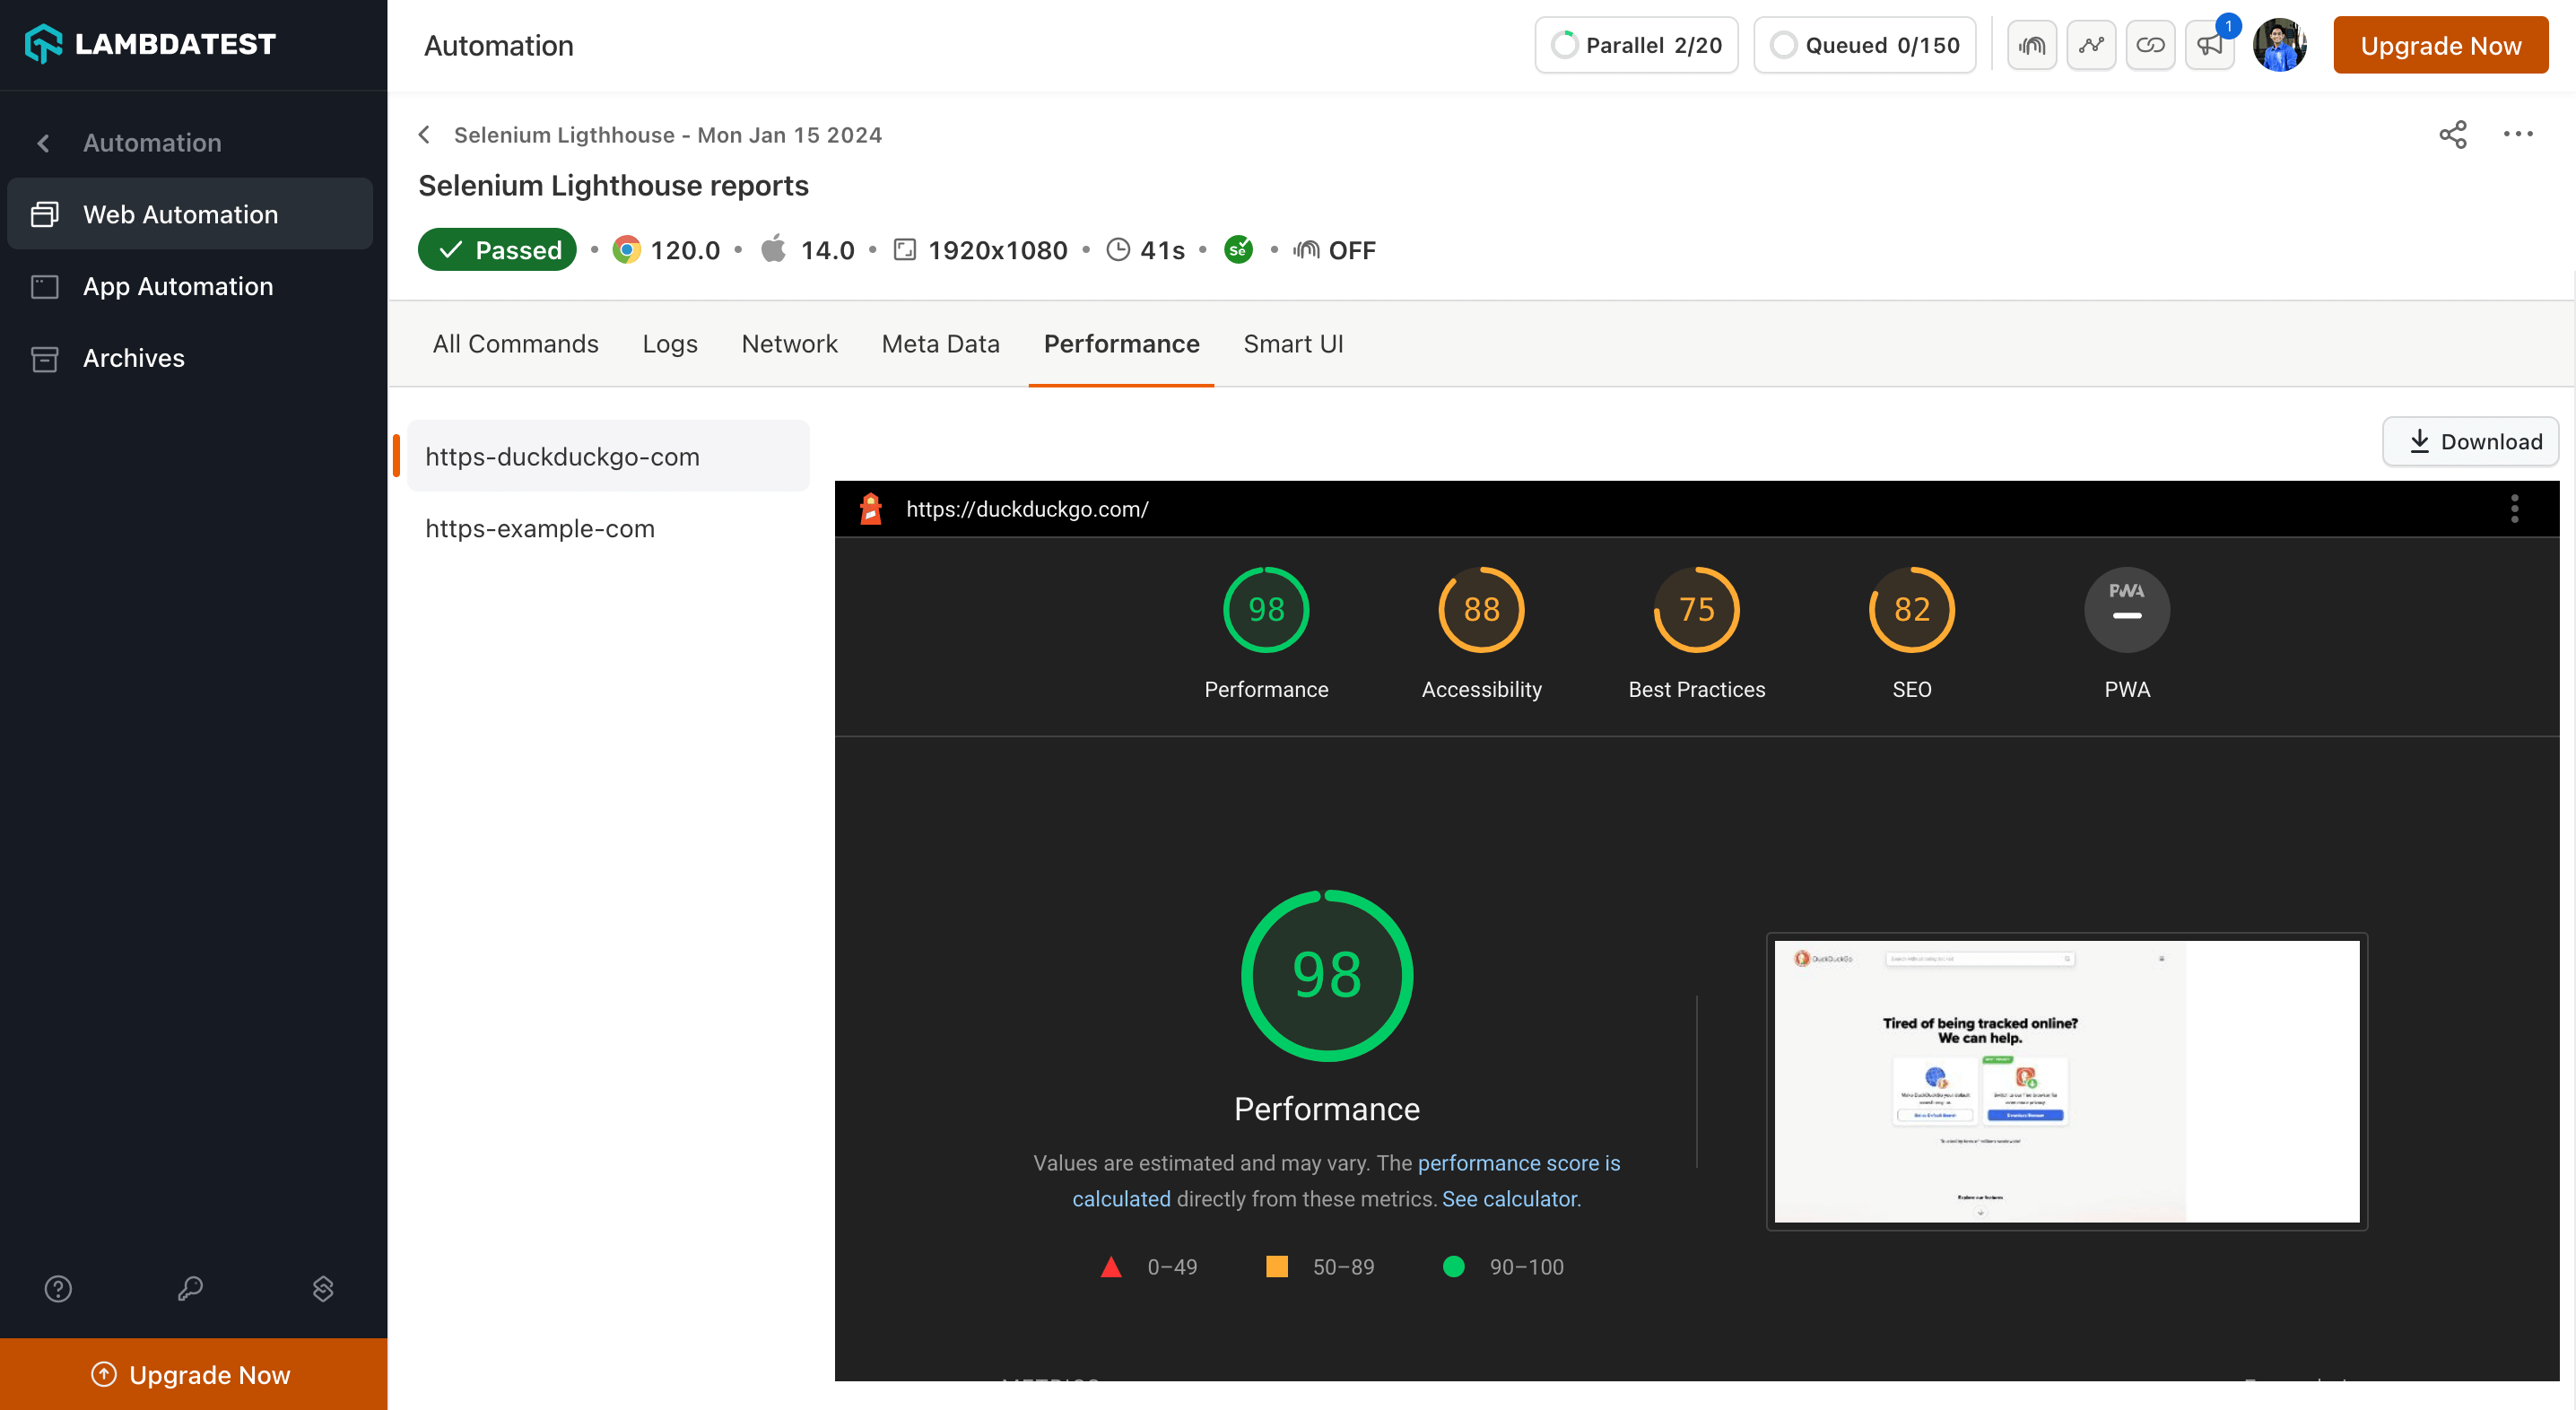Click the user profile avatar
The height and width of the screenshot is (1410, 2576).
pyautogui.click(x=2279, y=45)
